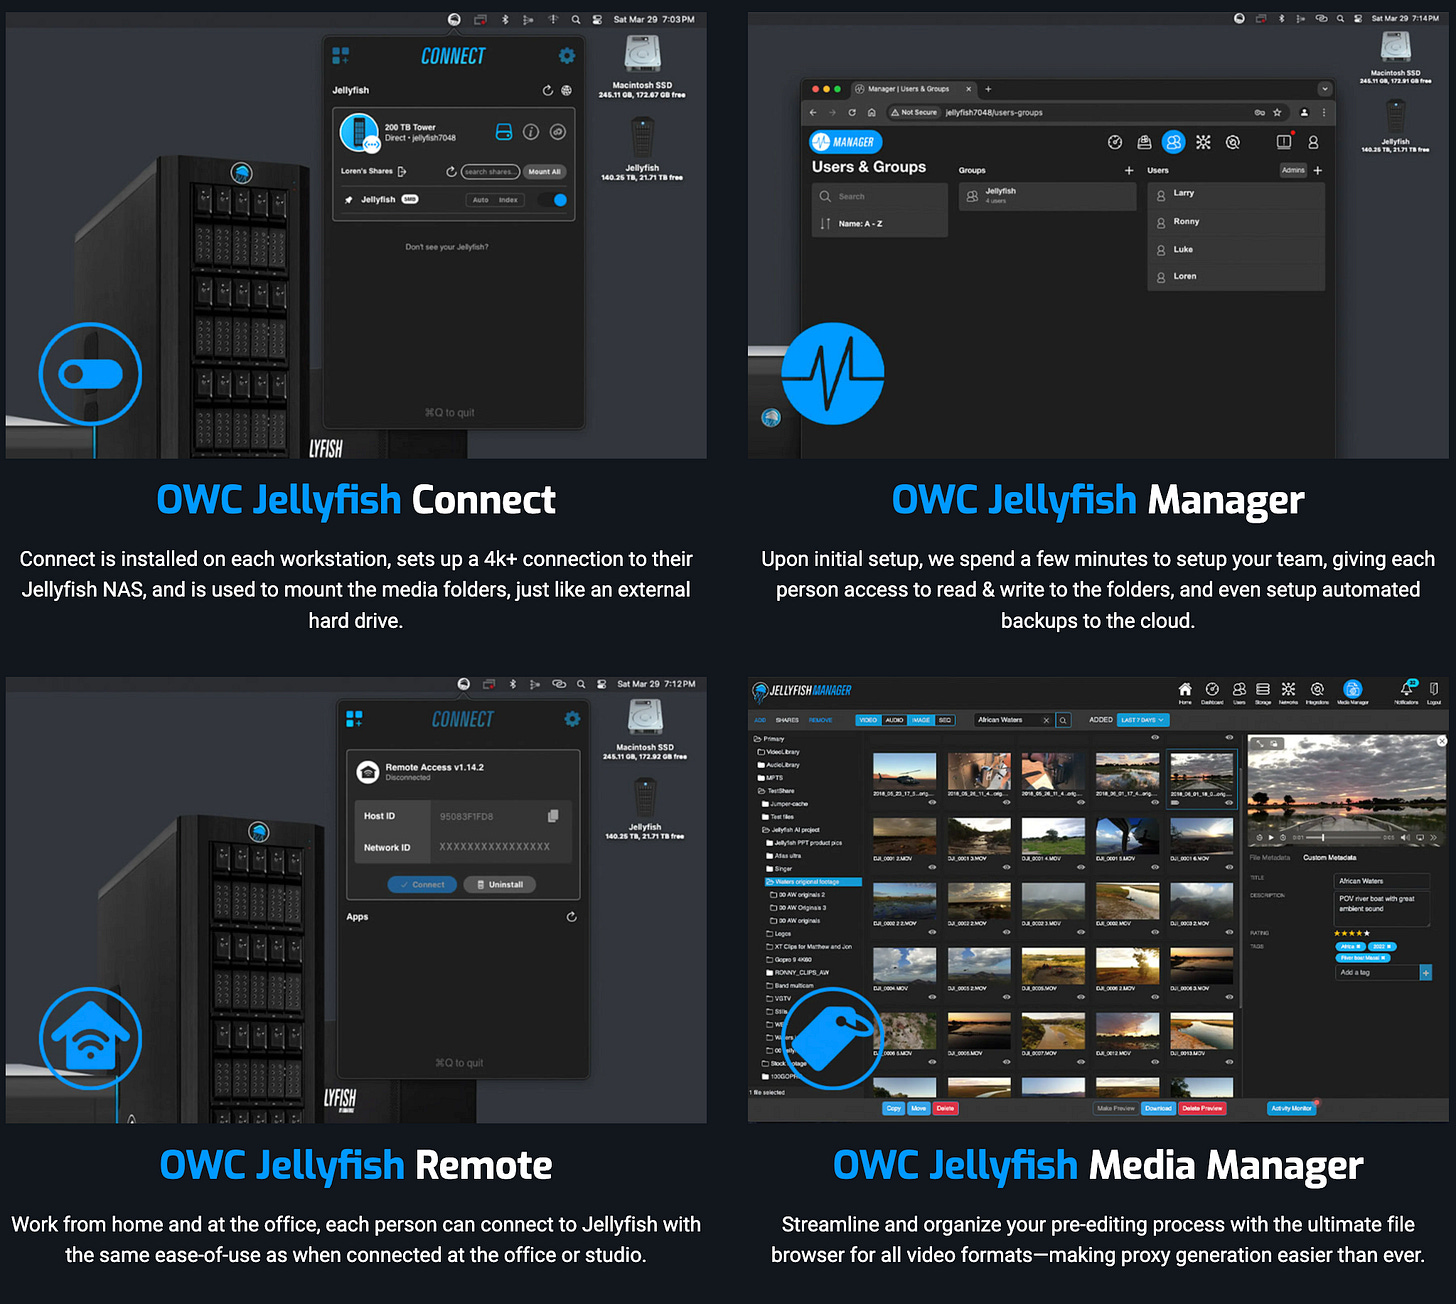Image resolution: width=1456 pixels, height=1304 pixels.
Task: Set the rating using the star row
Action: tap(1352, 933)
